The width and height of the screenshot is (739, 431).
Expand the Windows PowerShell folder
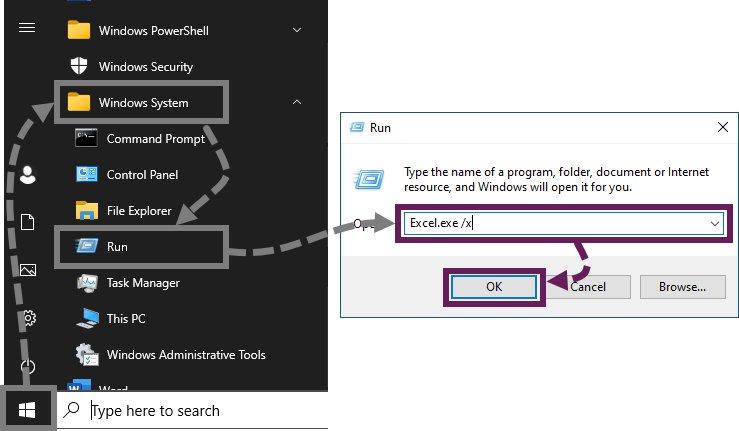pos(297,30)
